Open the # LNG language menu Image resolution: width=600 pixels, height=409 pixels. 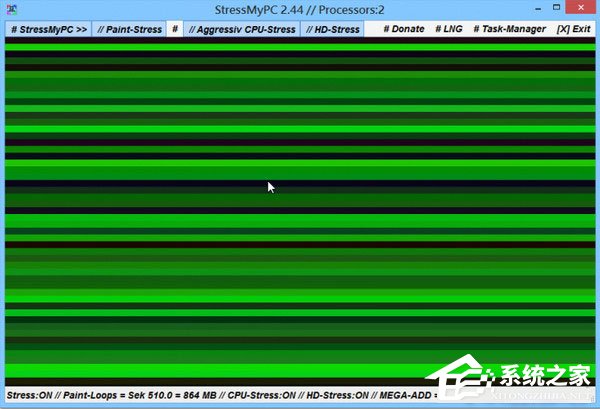449,29
